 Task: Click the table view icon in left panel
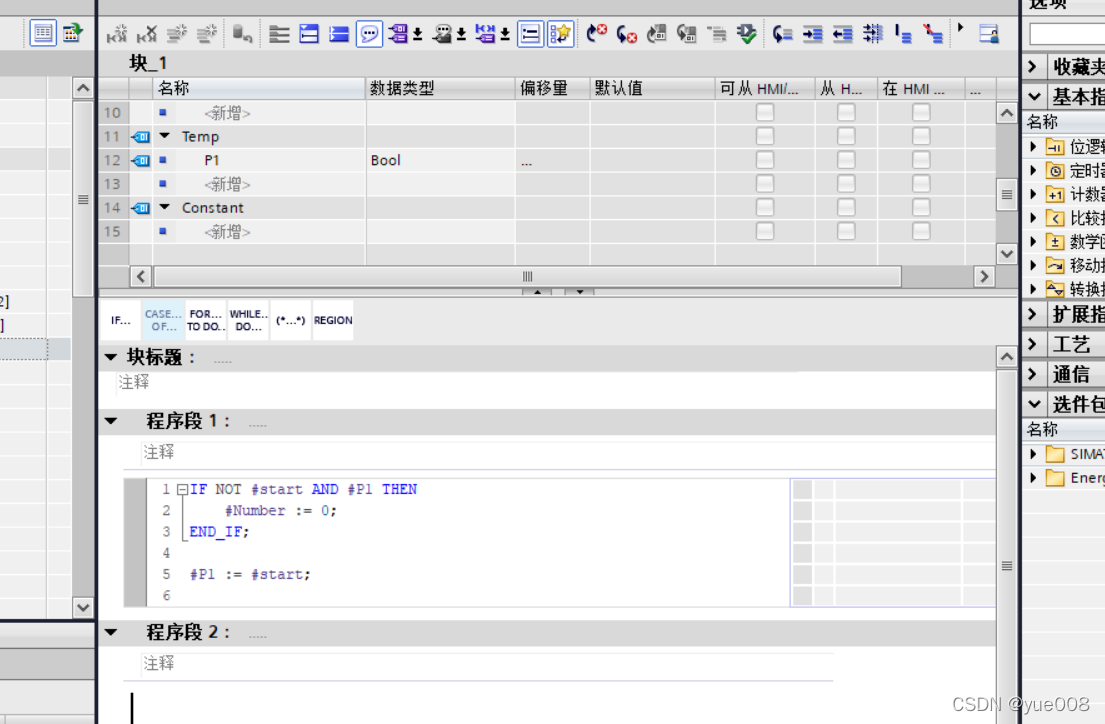pos(42,33)
